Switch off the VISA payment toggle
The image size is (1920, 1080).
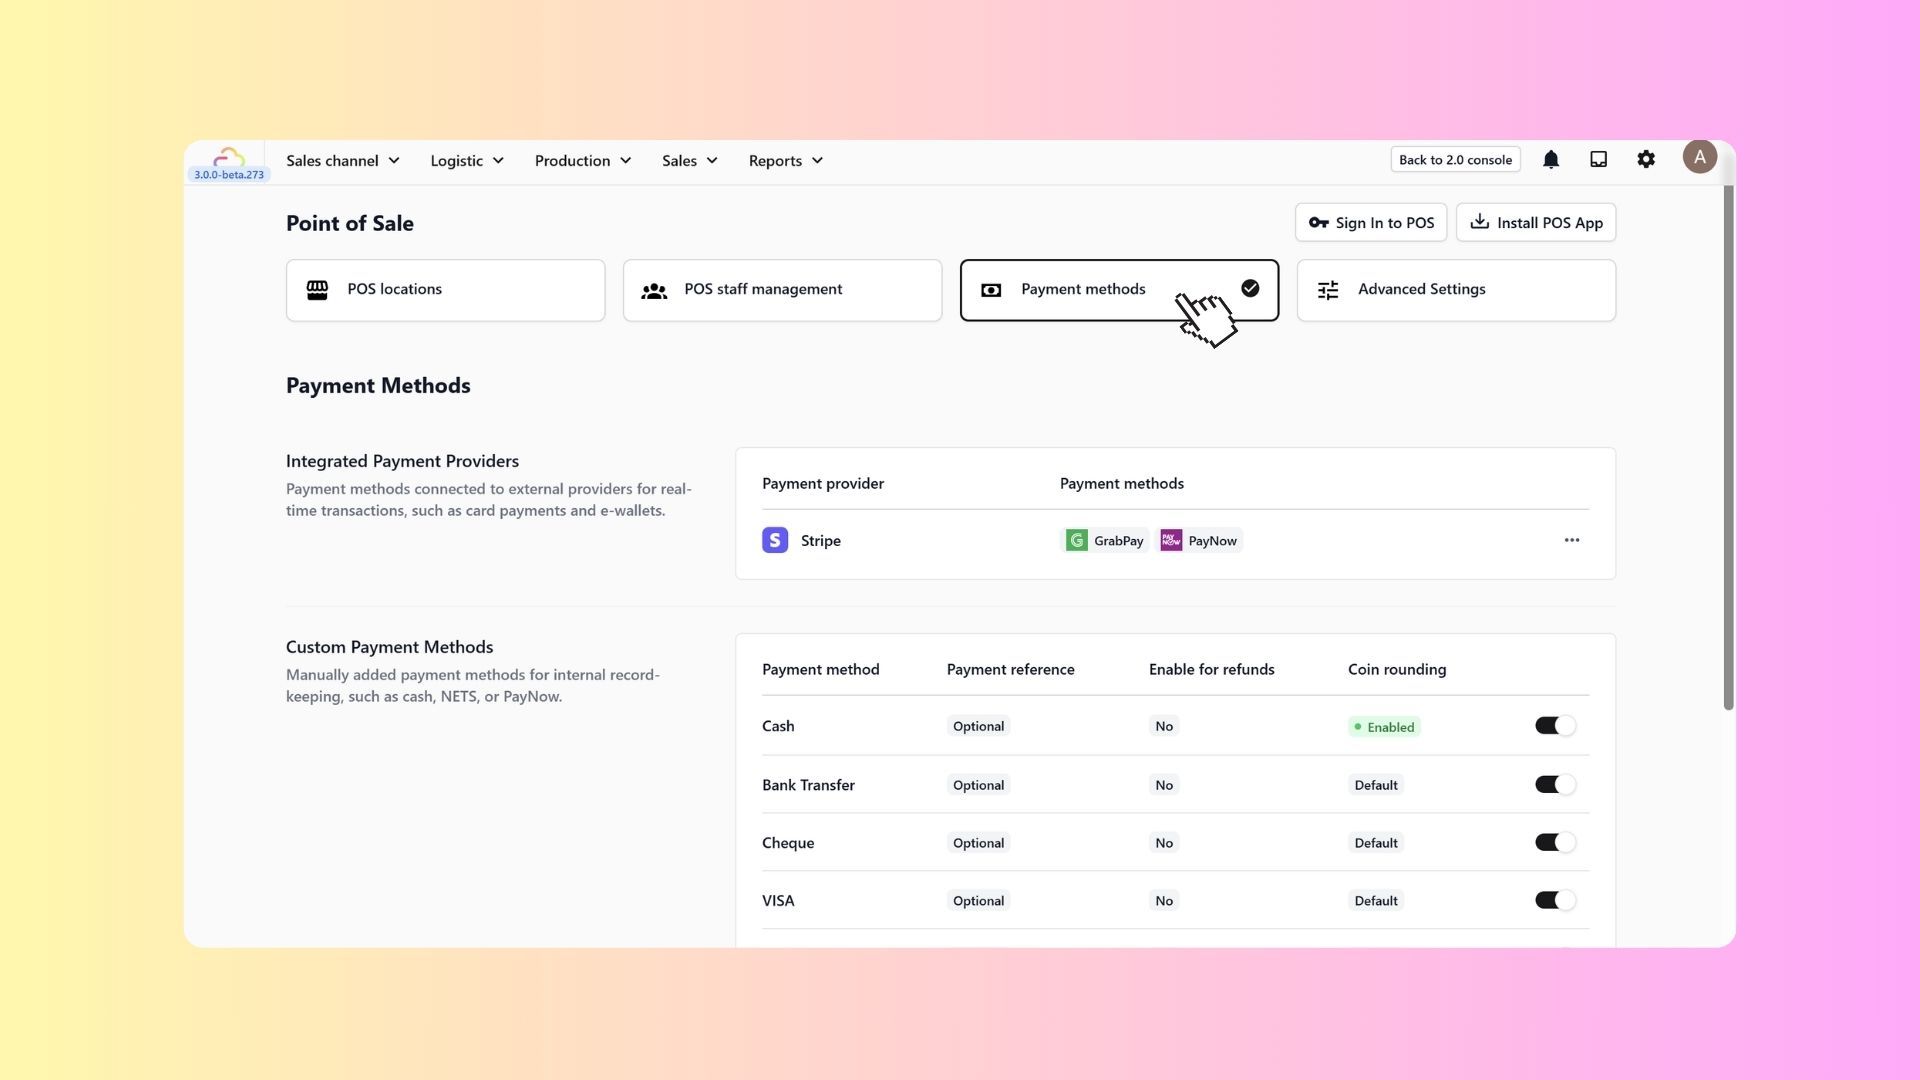(1555, 901)
